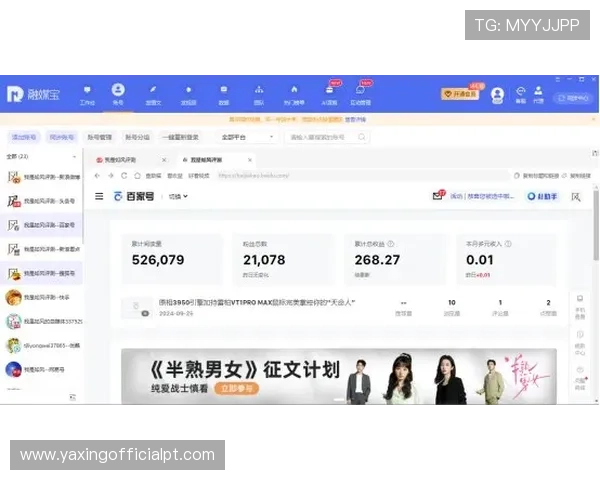Click the rounded button at the header's far right
The image size is (600, 480).
point(573,98)
